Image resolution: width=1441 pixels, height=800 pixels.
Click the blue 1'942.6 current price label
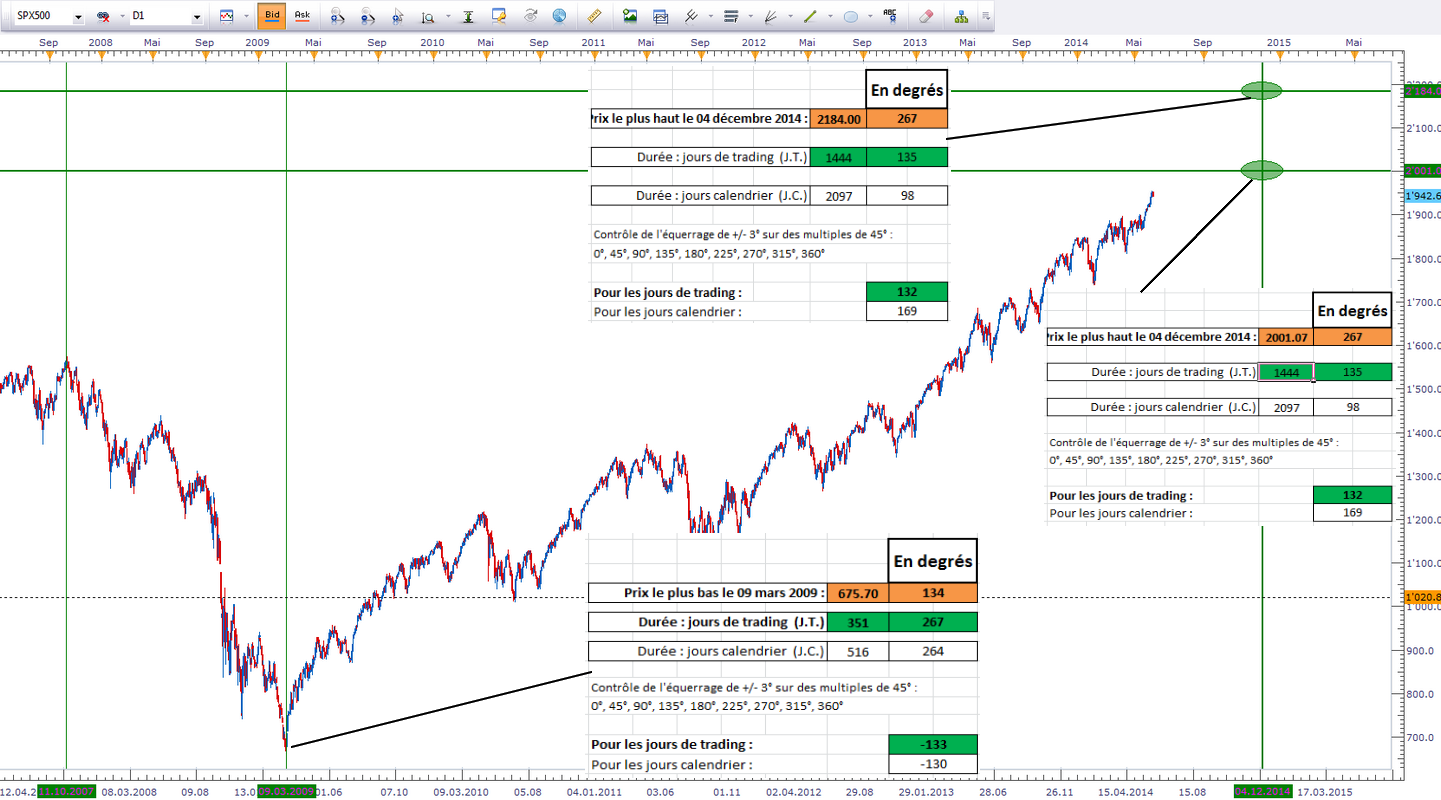tap(1422, 196)
